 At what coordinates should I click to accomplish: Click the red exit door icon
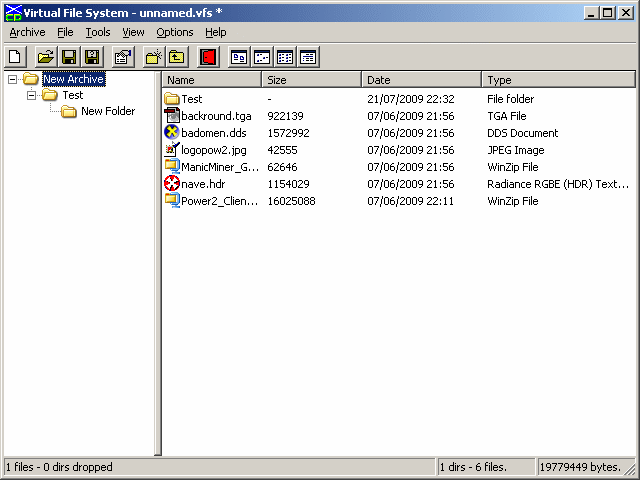coord(208,57)
